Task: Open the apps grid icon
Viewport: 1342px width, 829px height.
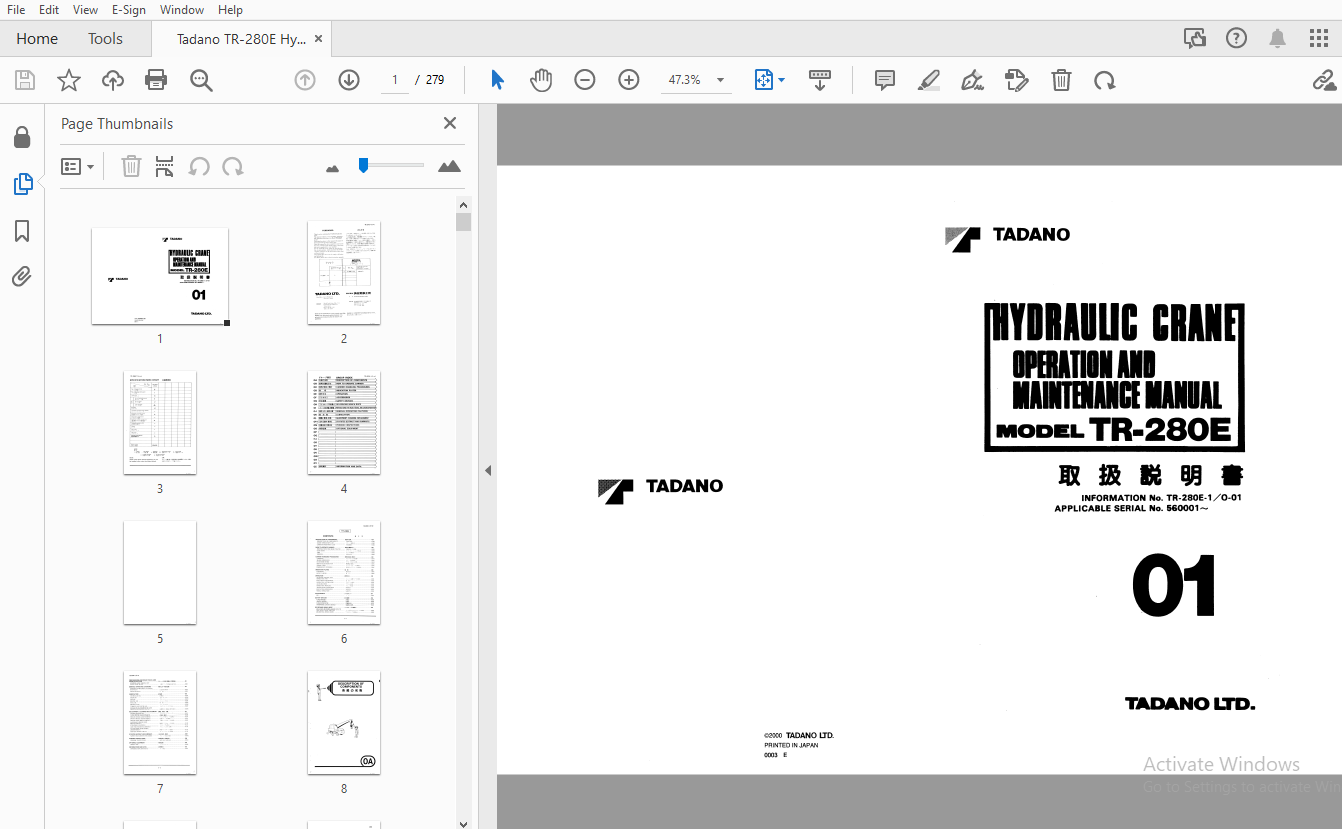Action: (1319, 39)
